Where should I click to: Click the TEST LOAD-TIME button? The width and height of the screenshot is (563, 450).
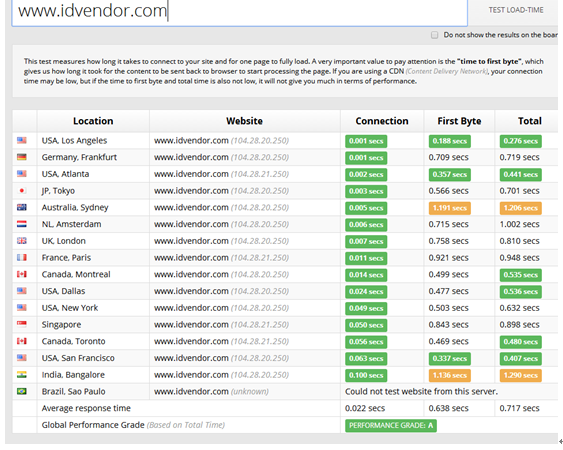[x=516, y=10]
